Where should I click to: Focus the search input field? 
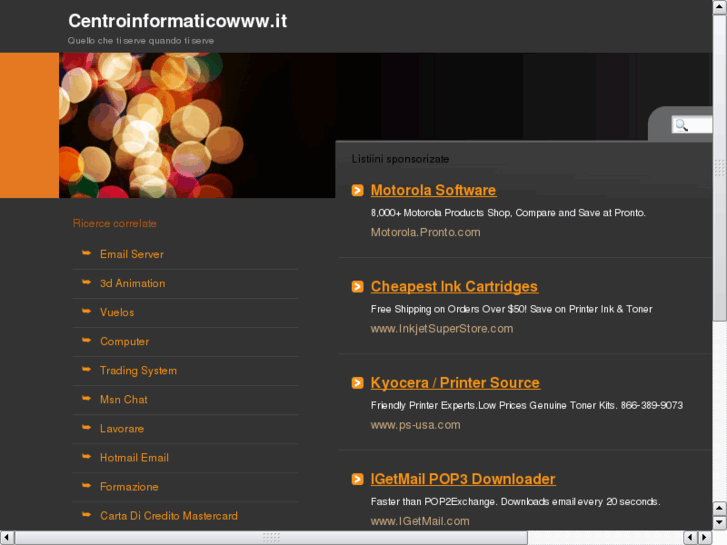(x=692, y=125)
